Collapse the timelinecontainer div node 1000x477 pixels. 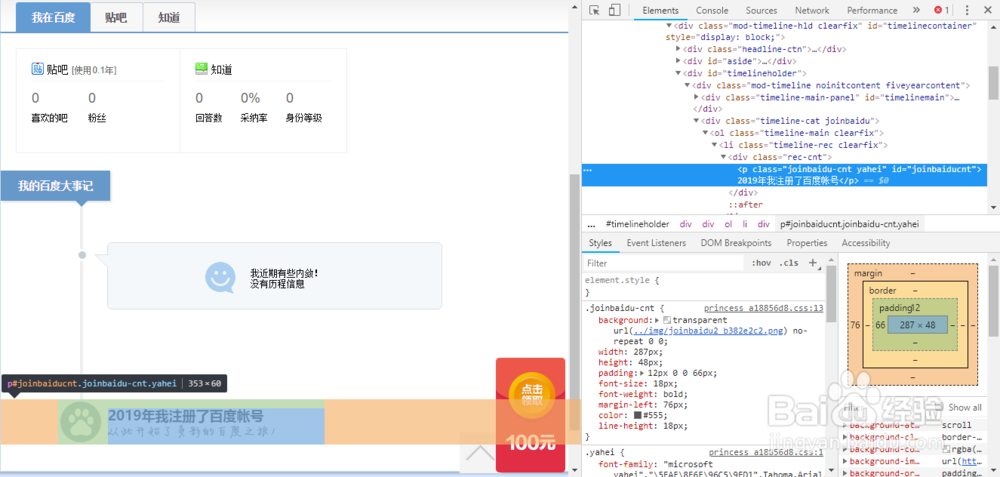click(669, 26)
